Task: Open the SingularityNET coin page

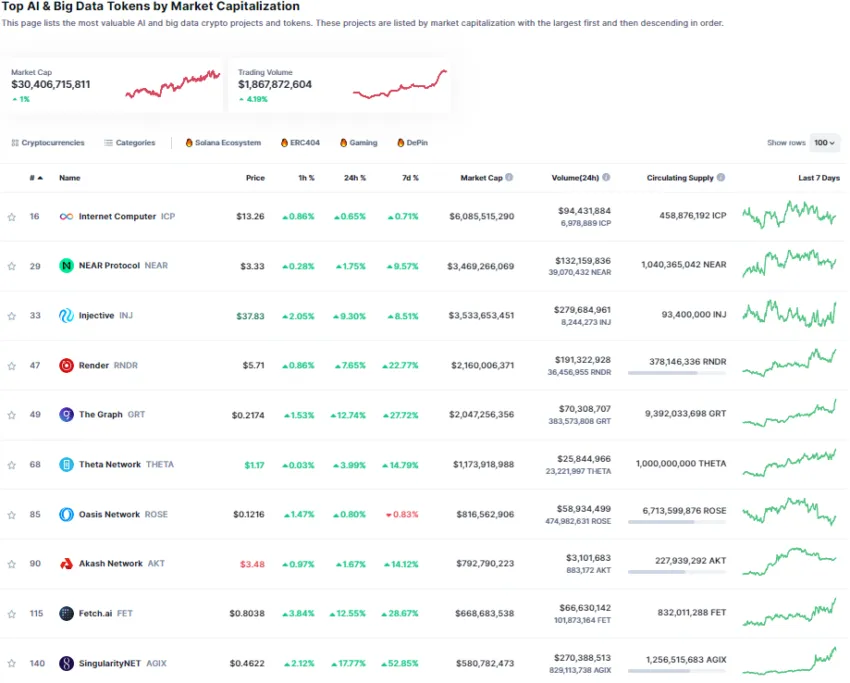Action: coord(113,663)
